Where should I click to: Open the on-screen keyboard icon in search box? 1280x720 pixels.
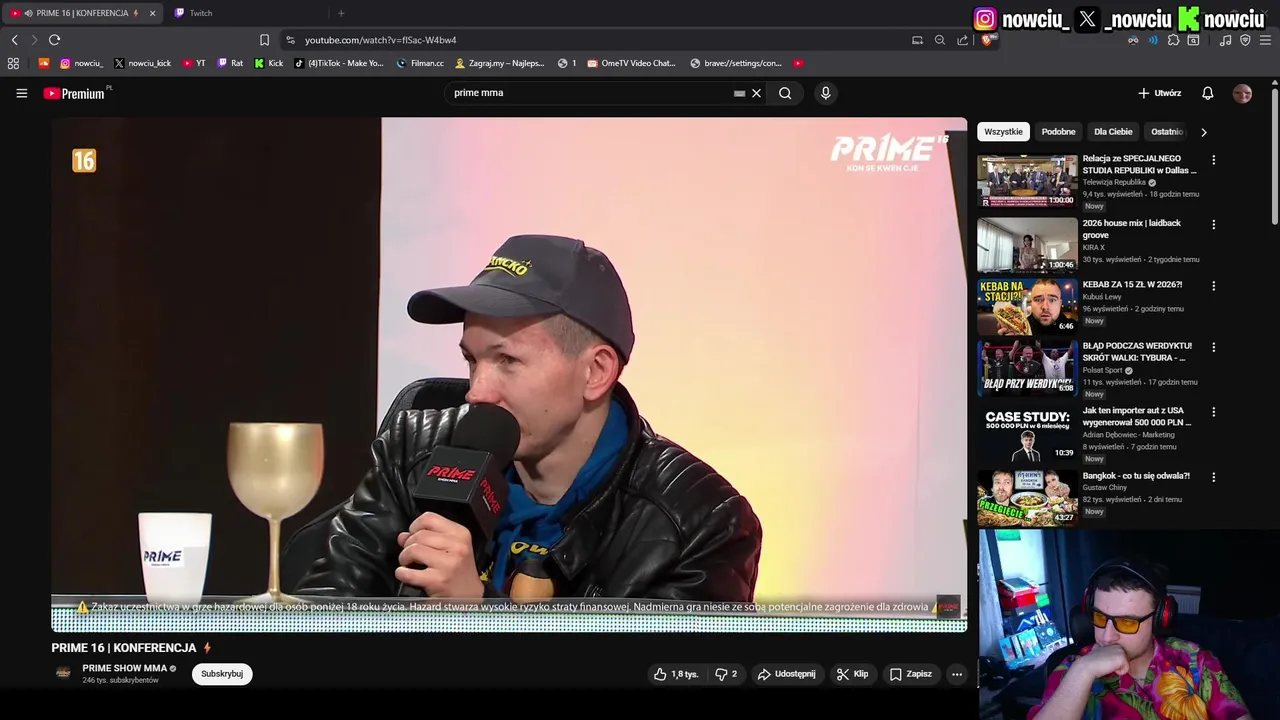739,93
